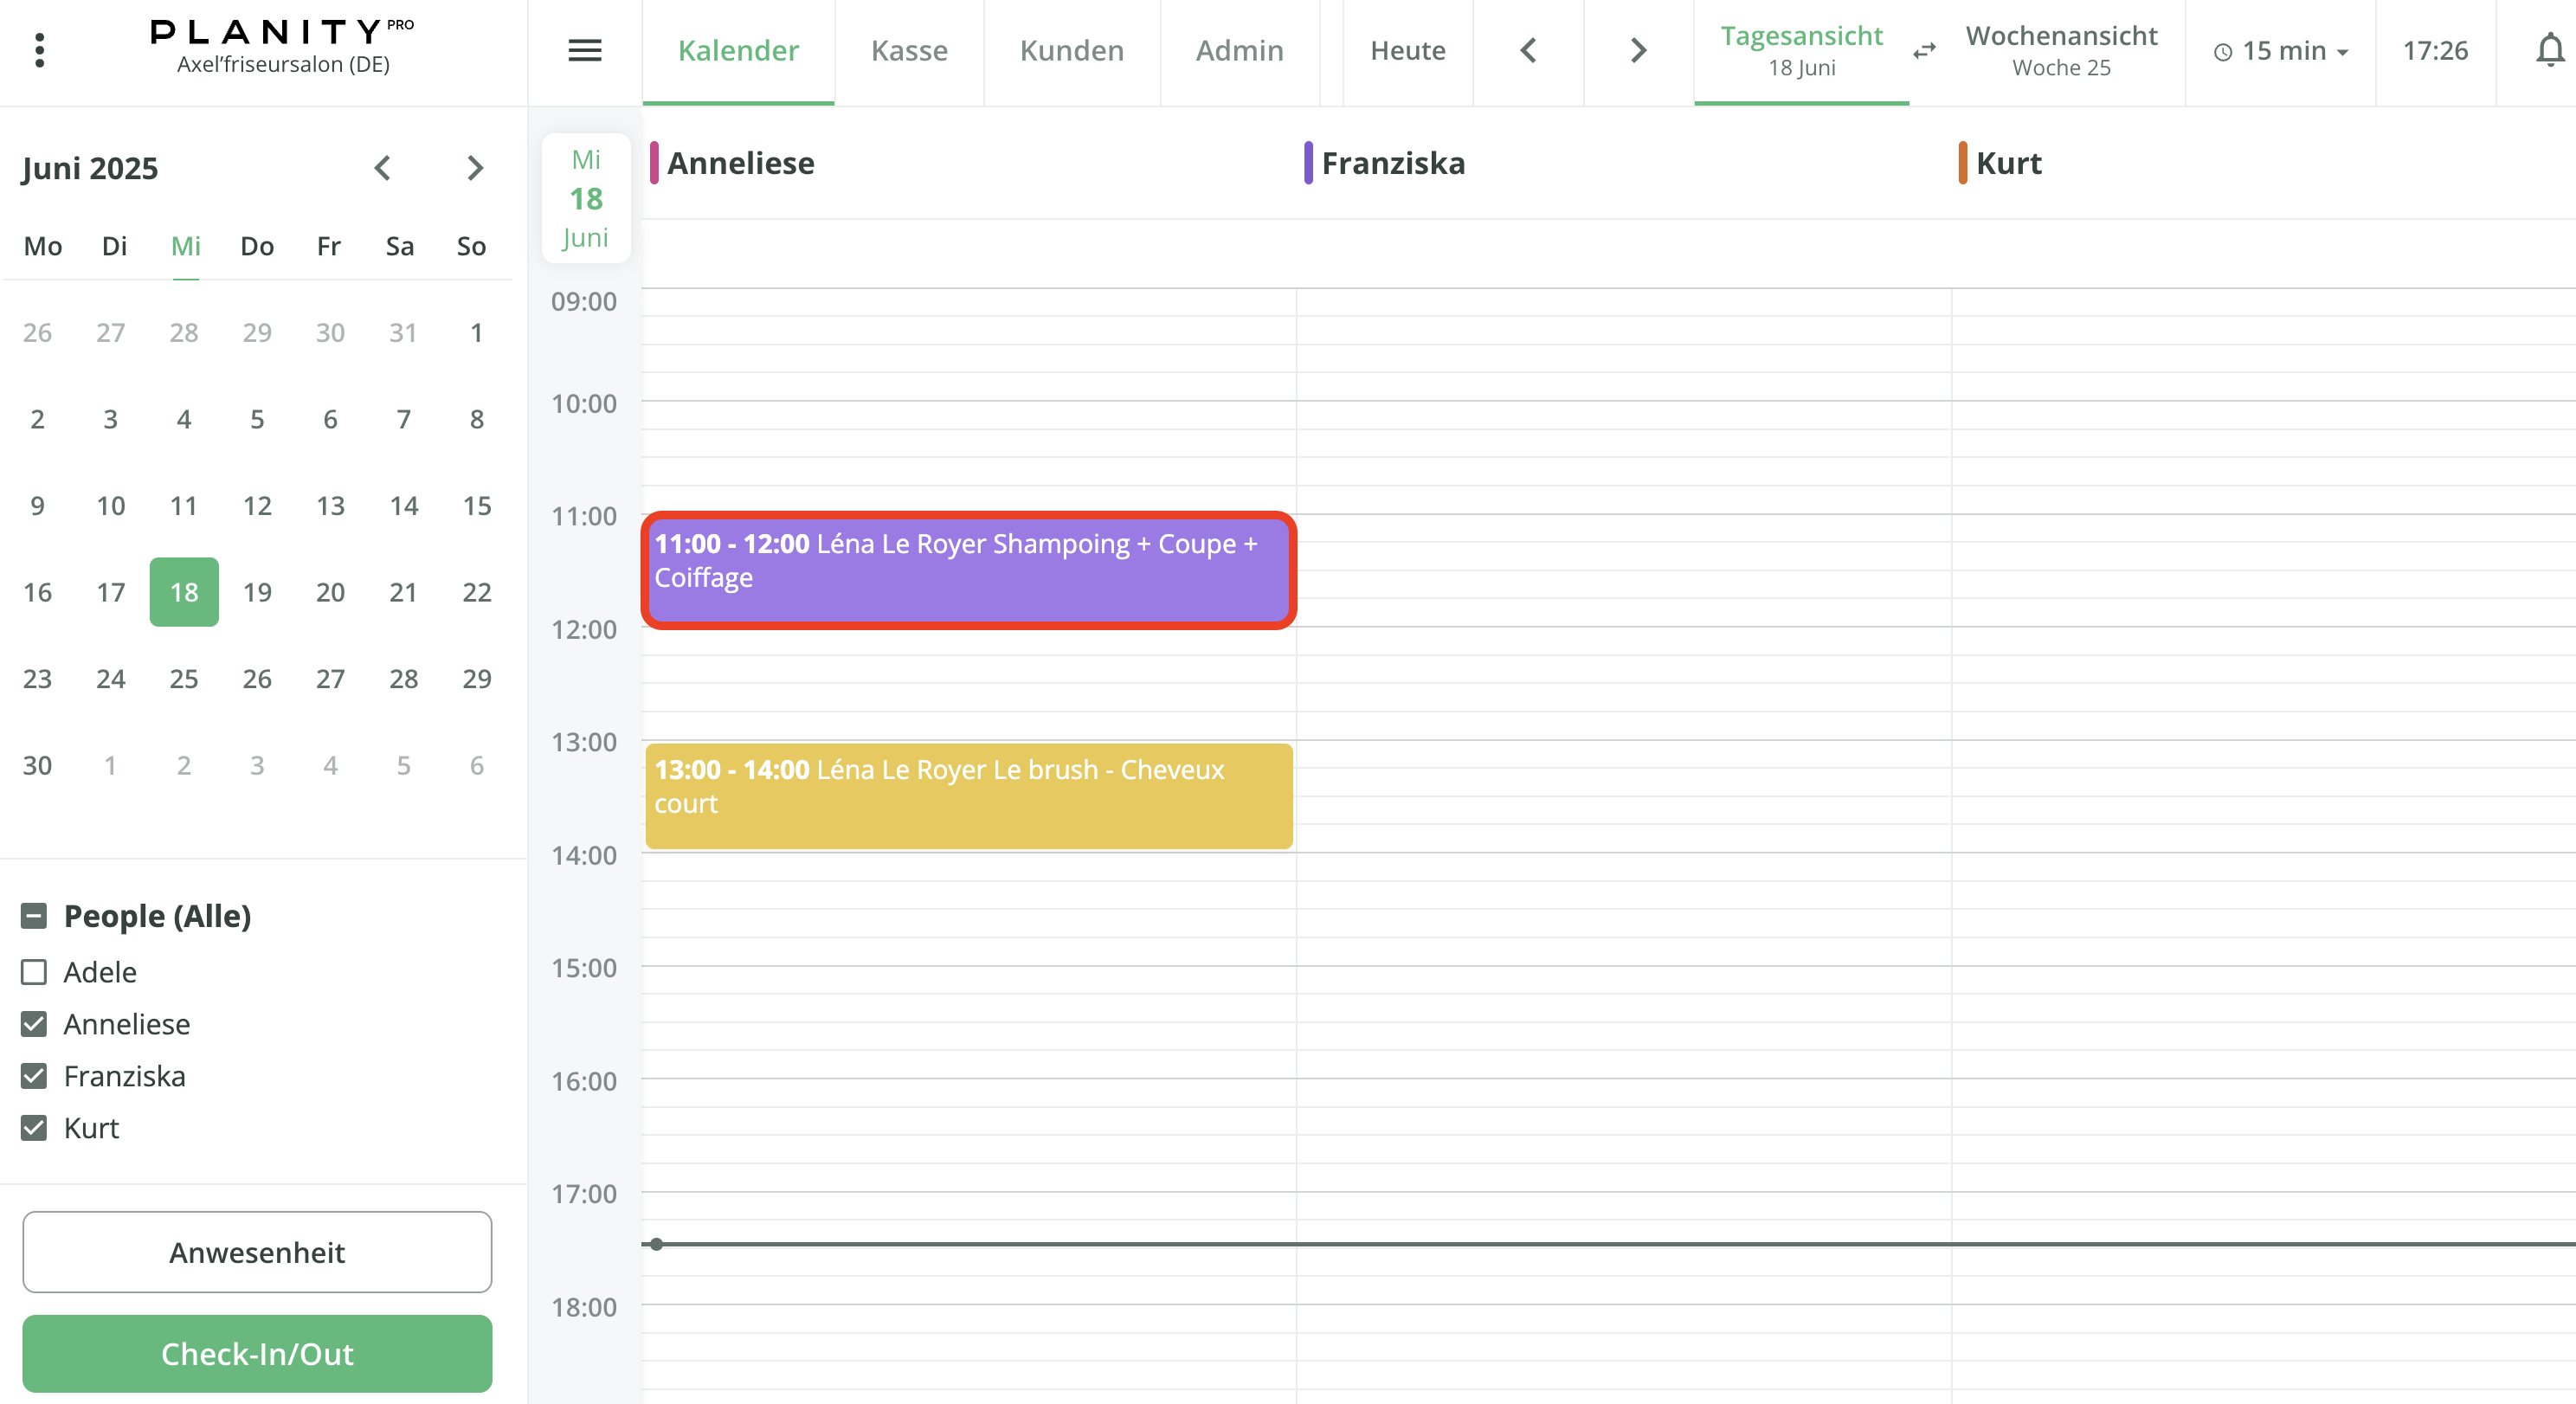
Task: Click the hamburger menu icon
Action: point(585,50)
